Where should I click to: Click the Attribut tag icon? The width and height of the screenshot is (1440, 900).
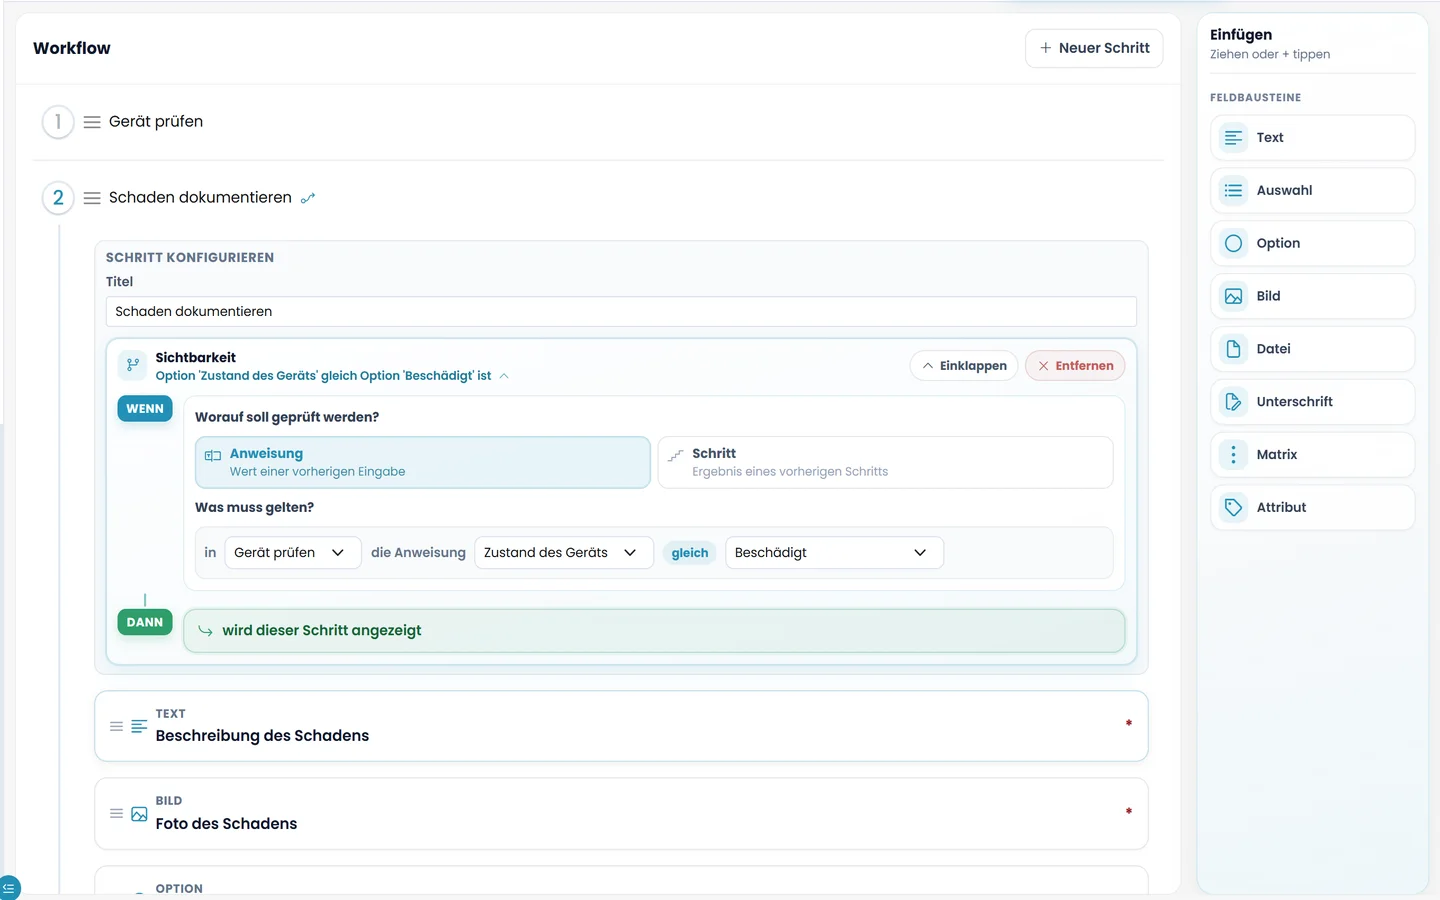[1233, 508]
